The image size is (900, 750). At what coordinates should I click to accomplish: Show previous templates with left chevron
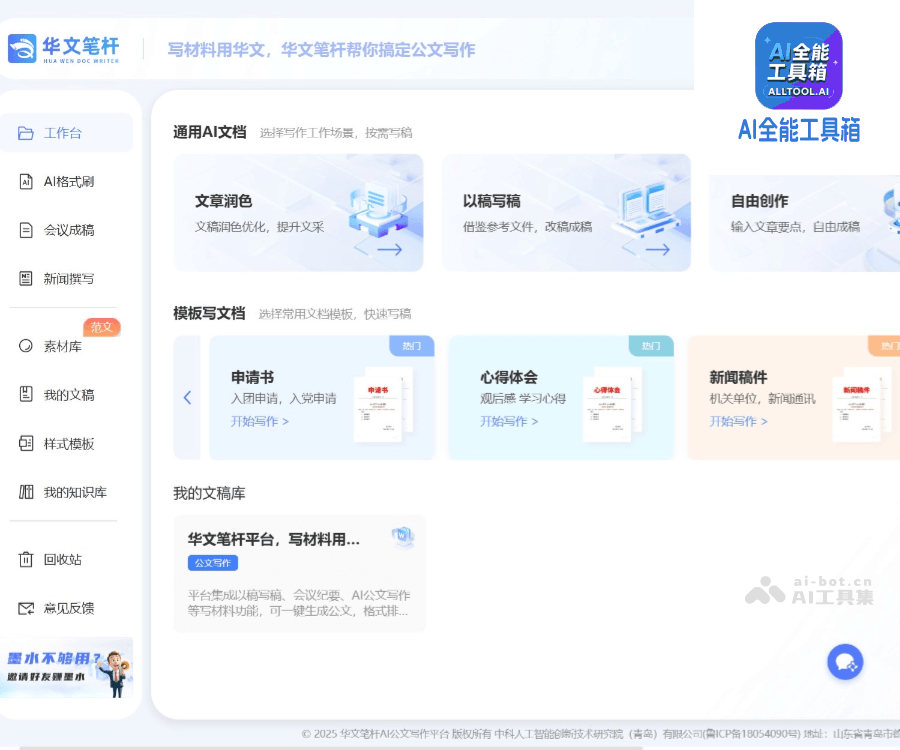[187, 397]
